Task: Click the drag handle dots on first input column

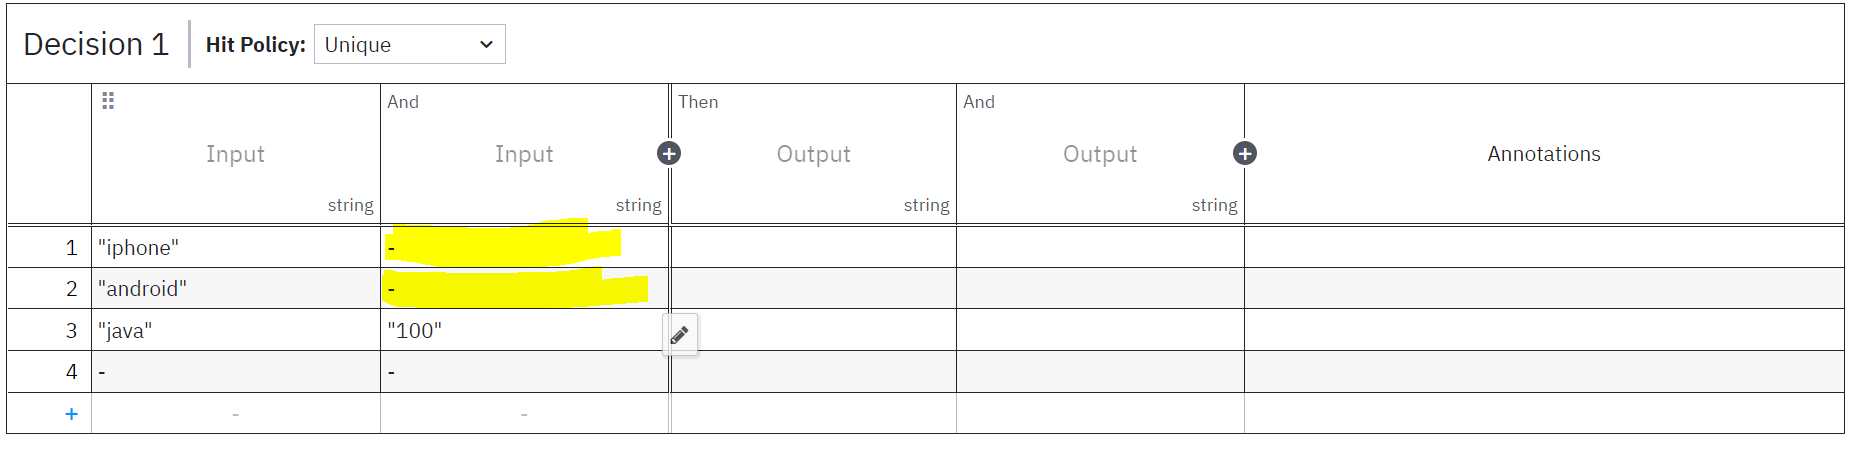Action: tap(108, 101)
